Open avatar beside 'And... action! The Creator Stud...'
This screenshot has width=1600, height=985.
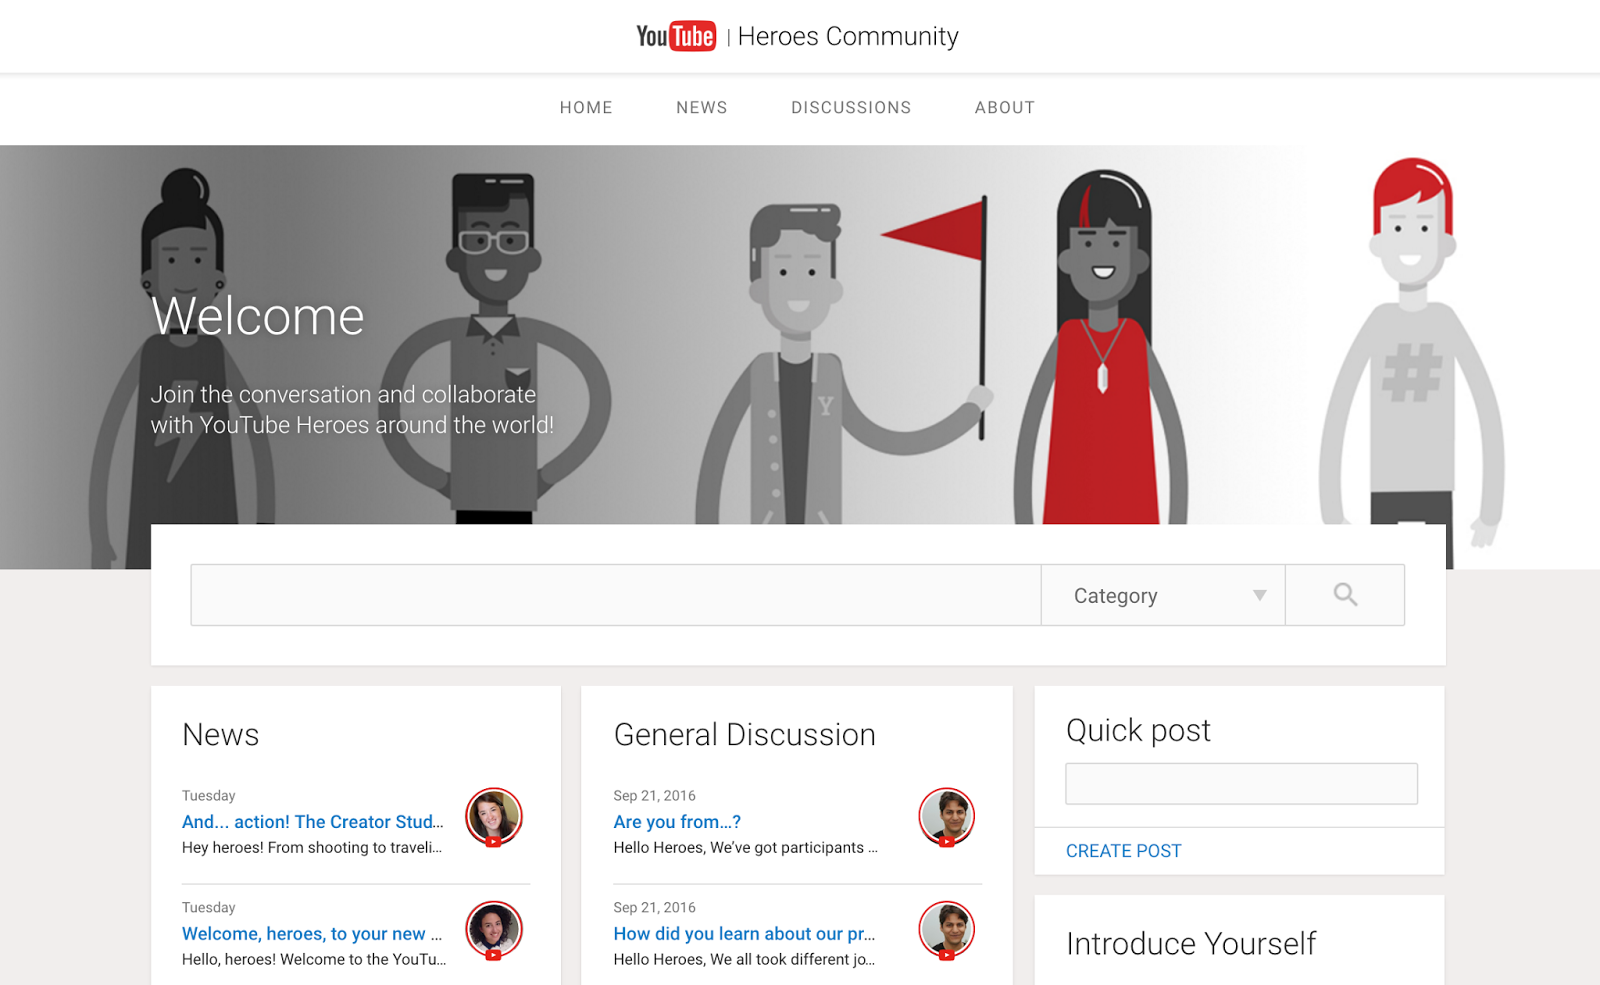pyautogui.click(x=494, y=817)
